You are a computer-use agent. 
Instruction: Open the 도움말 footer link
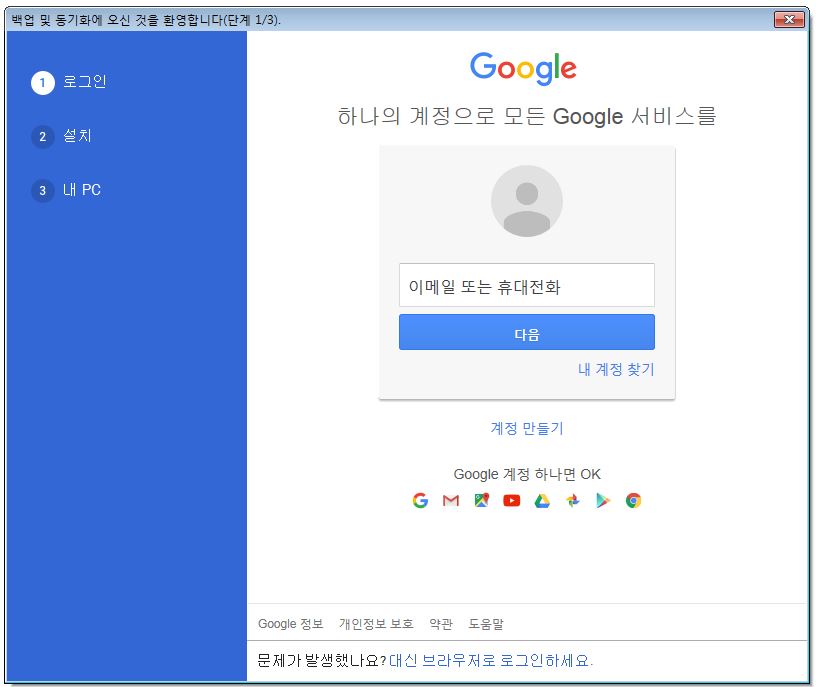[486, 624]
